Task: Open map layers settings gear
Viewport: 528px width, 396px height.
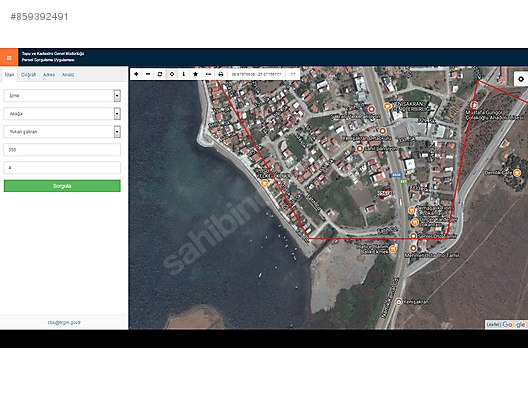Action: [521, 79]
